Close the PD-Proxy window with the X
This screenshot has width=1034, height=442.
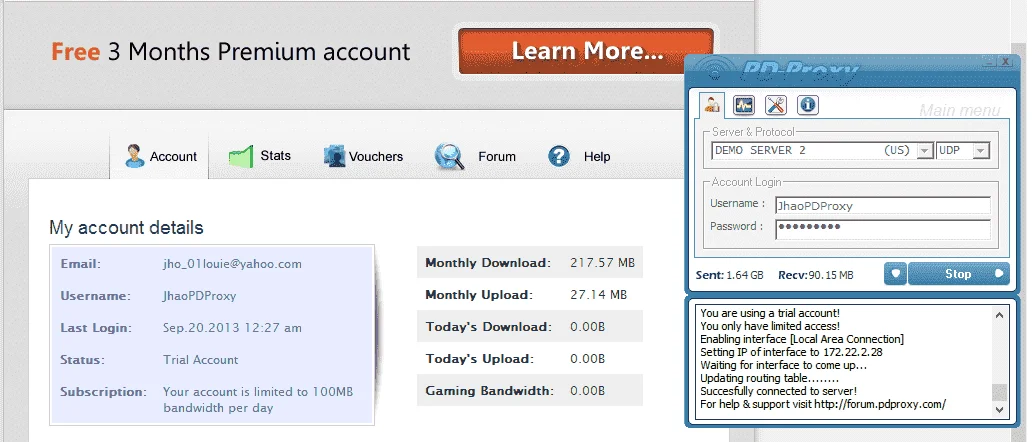[x=1005, y=61]
